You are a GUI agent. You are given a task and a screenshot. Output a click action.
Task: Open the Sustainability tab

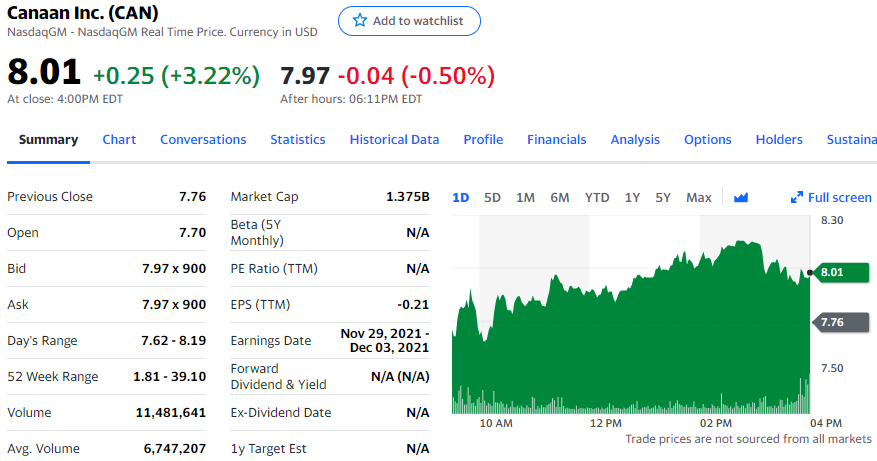(851, 140)
